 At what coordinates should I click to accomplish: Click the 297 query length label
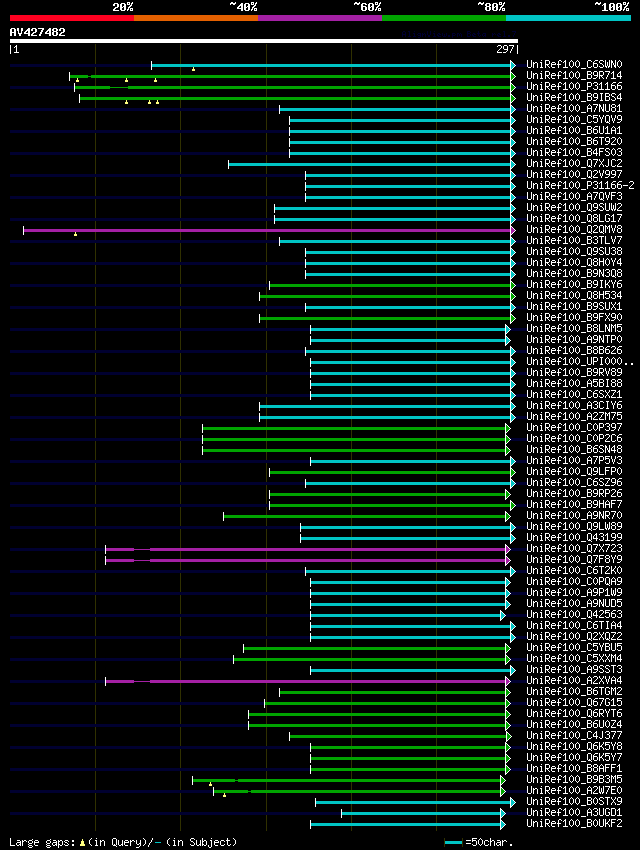coord(505,49)
